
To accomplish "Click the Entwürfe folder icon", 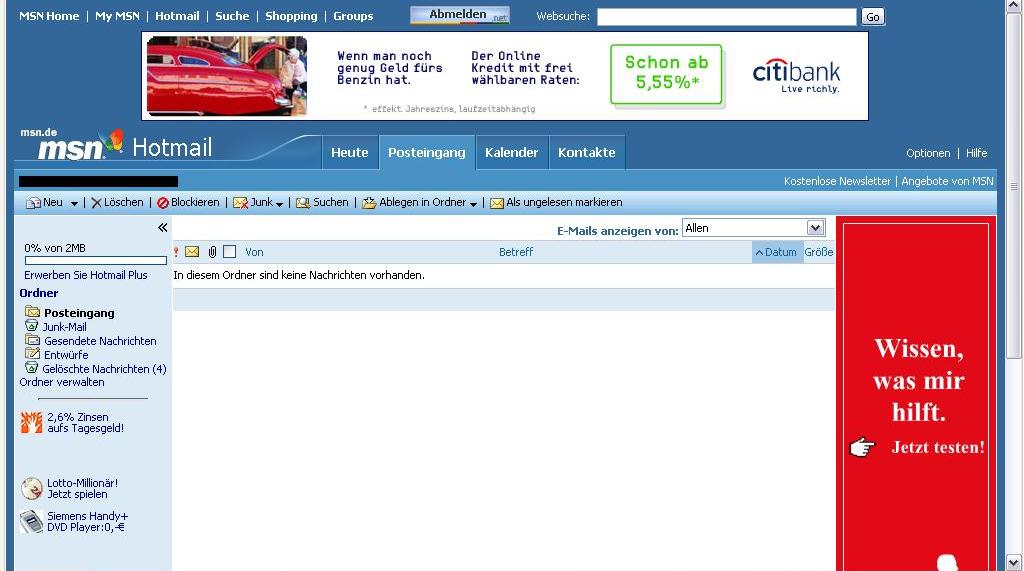I will click(x=32, y=353).
